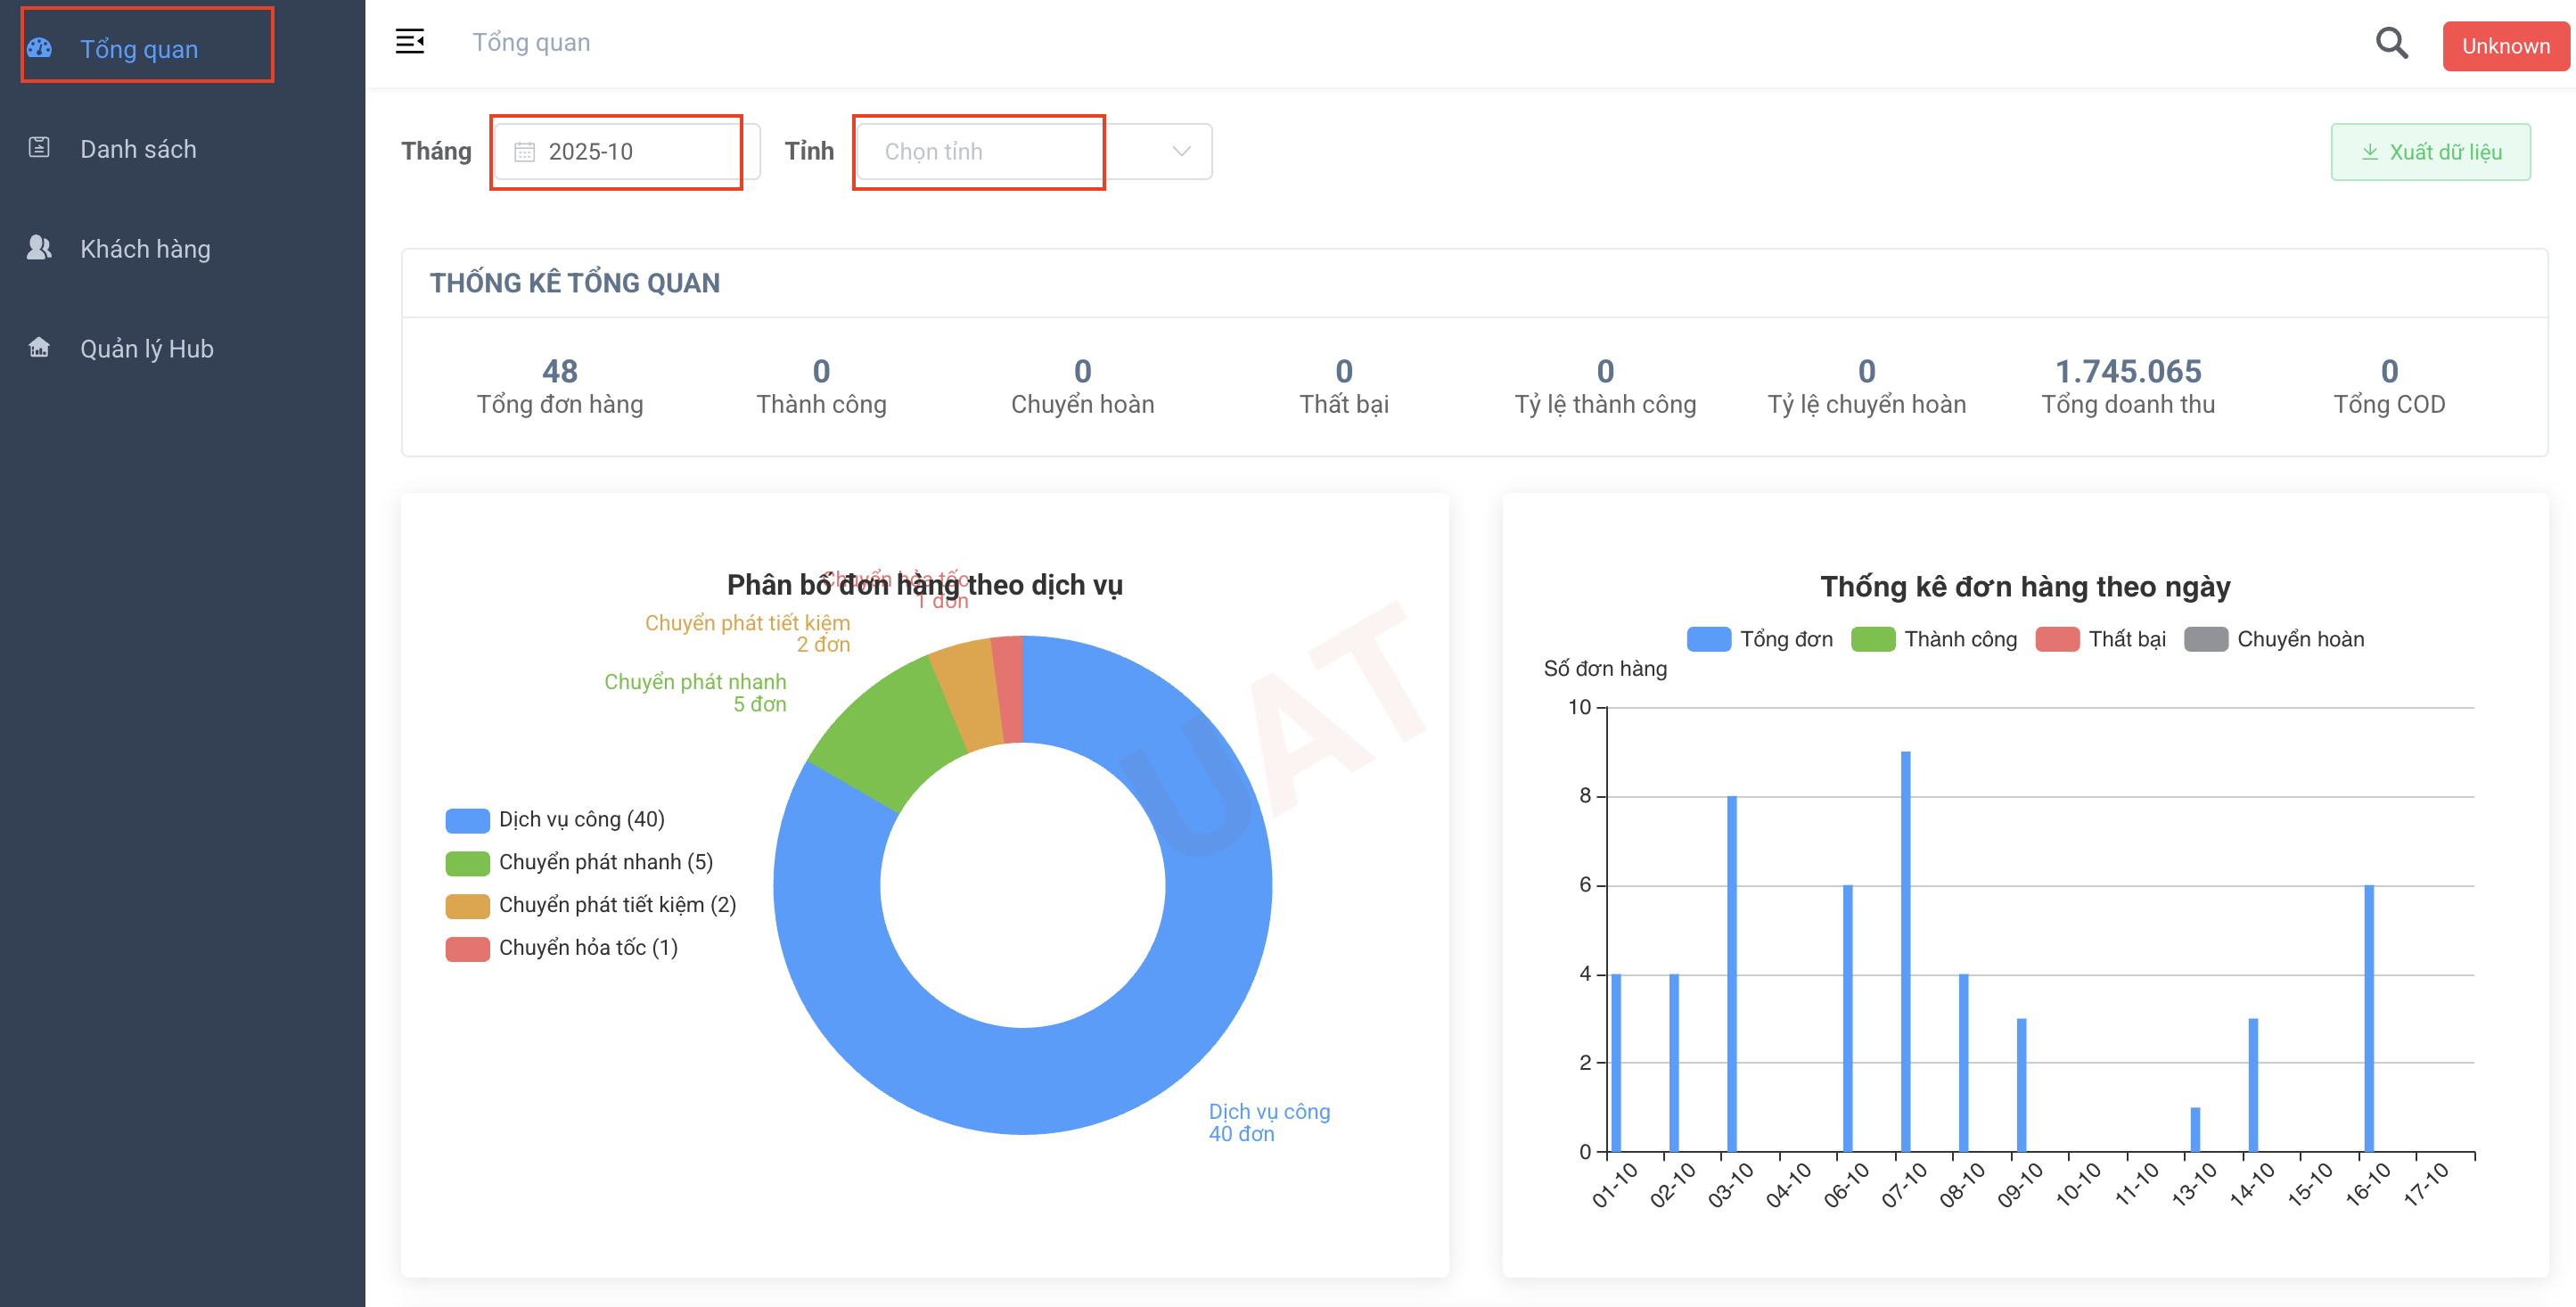Image resolution: width=2576 pixels, height=1307 pixels.
Task: Open search with the magnifier icon
Action: 2391,43
